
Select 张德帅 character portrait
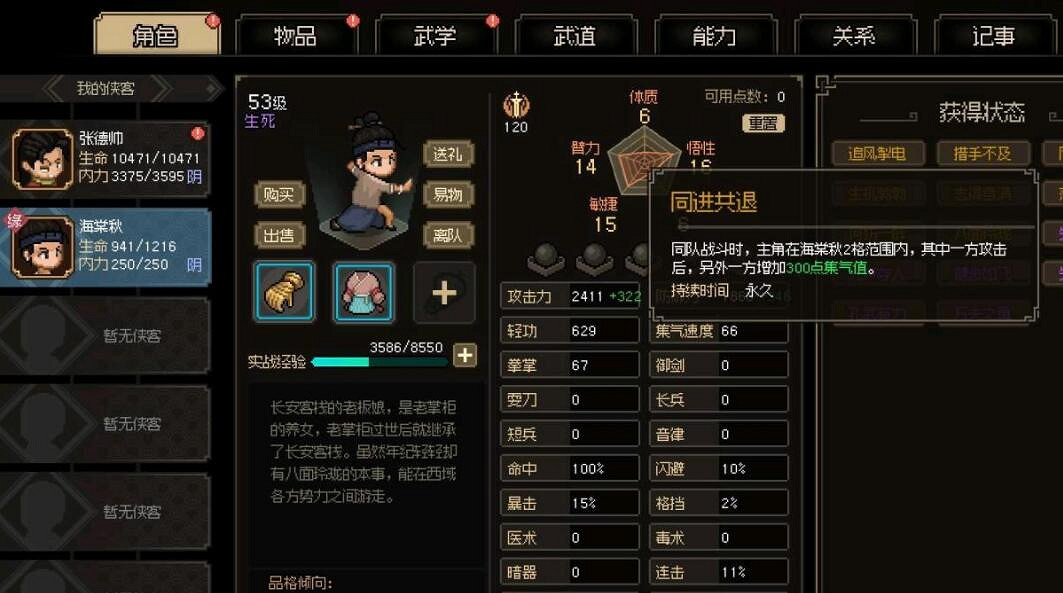point(42,159)
